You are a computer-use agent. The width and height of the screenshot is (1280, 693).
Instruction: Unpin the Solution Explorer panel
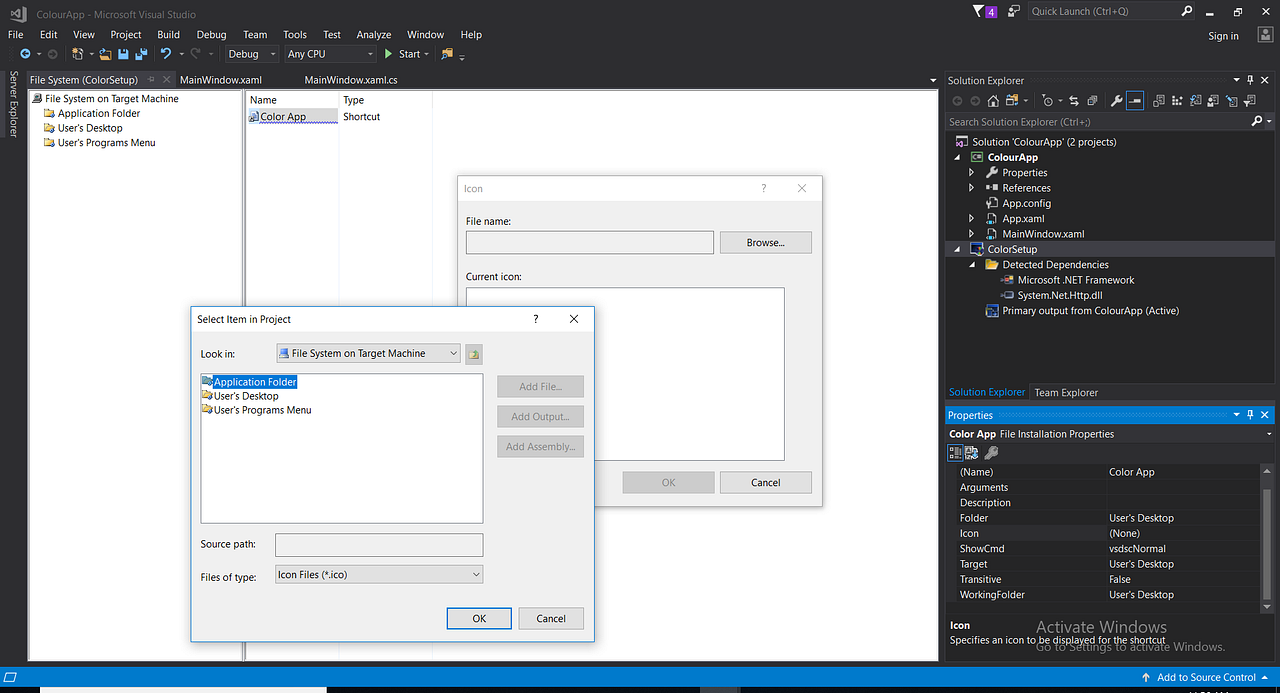[x=1251, y=80]
